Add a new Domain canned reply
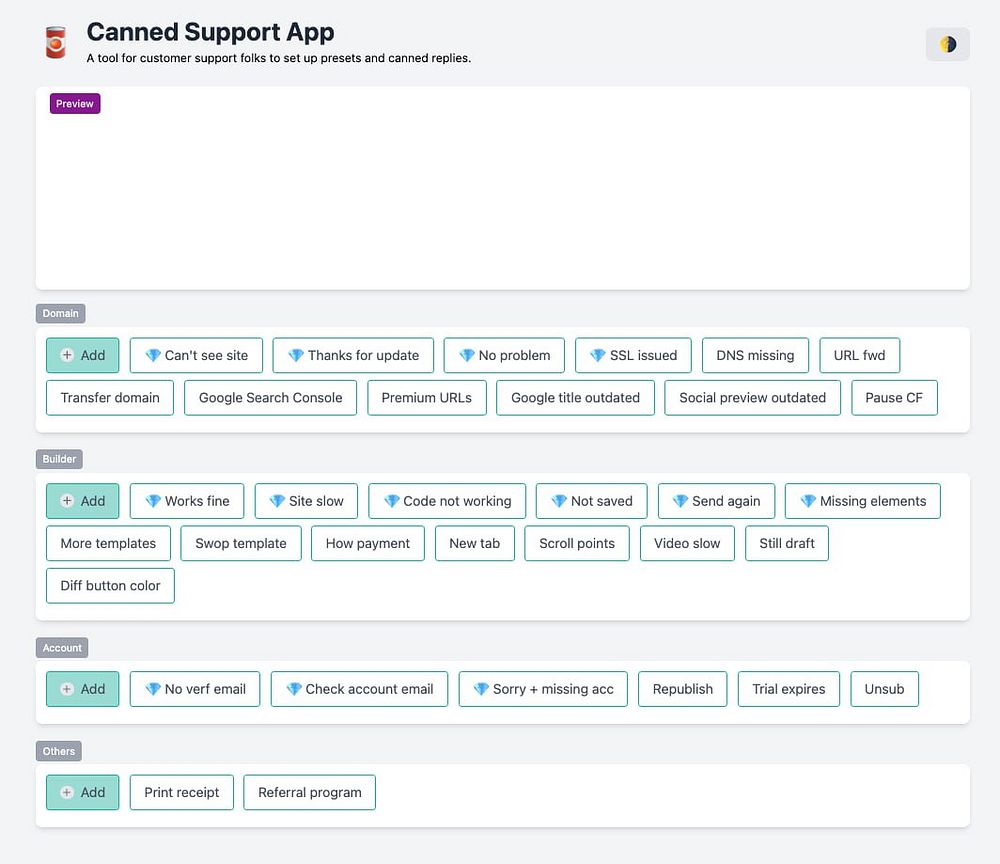The height and width of the screenshot is (864, 1000). click(82, 355)
